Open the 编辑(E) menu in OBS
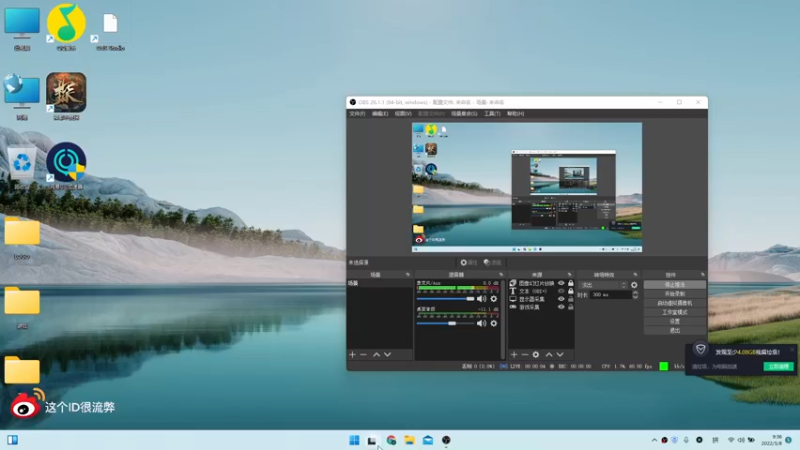 pyautogui.click(x=380, y=114)
